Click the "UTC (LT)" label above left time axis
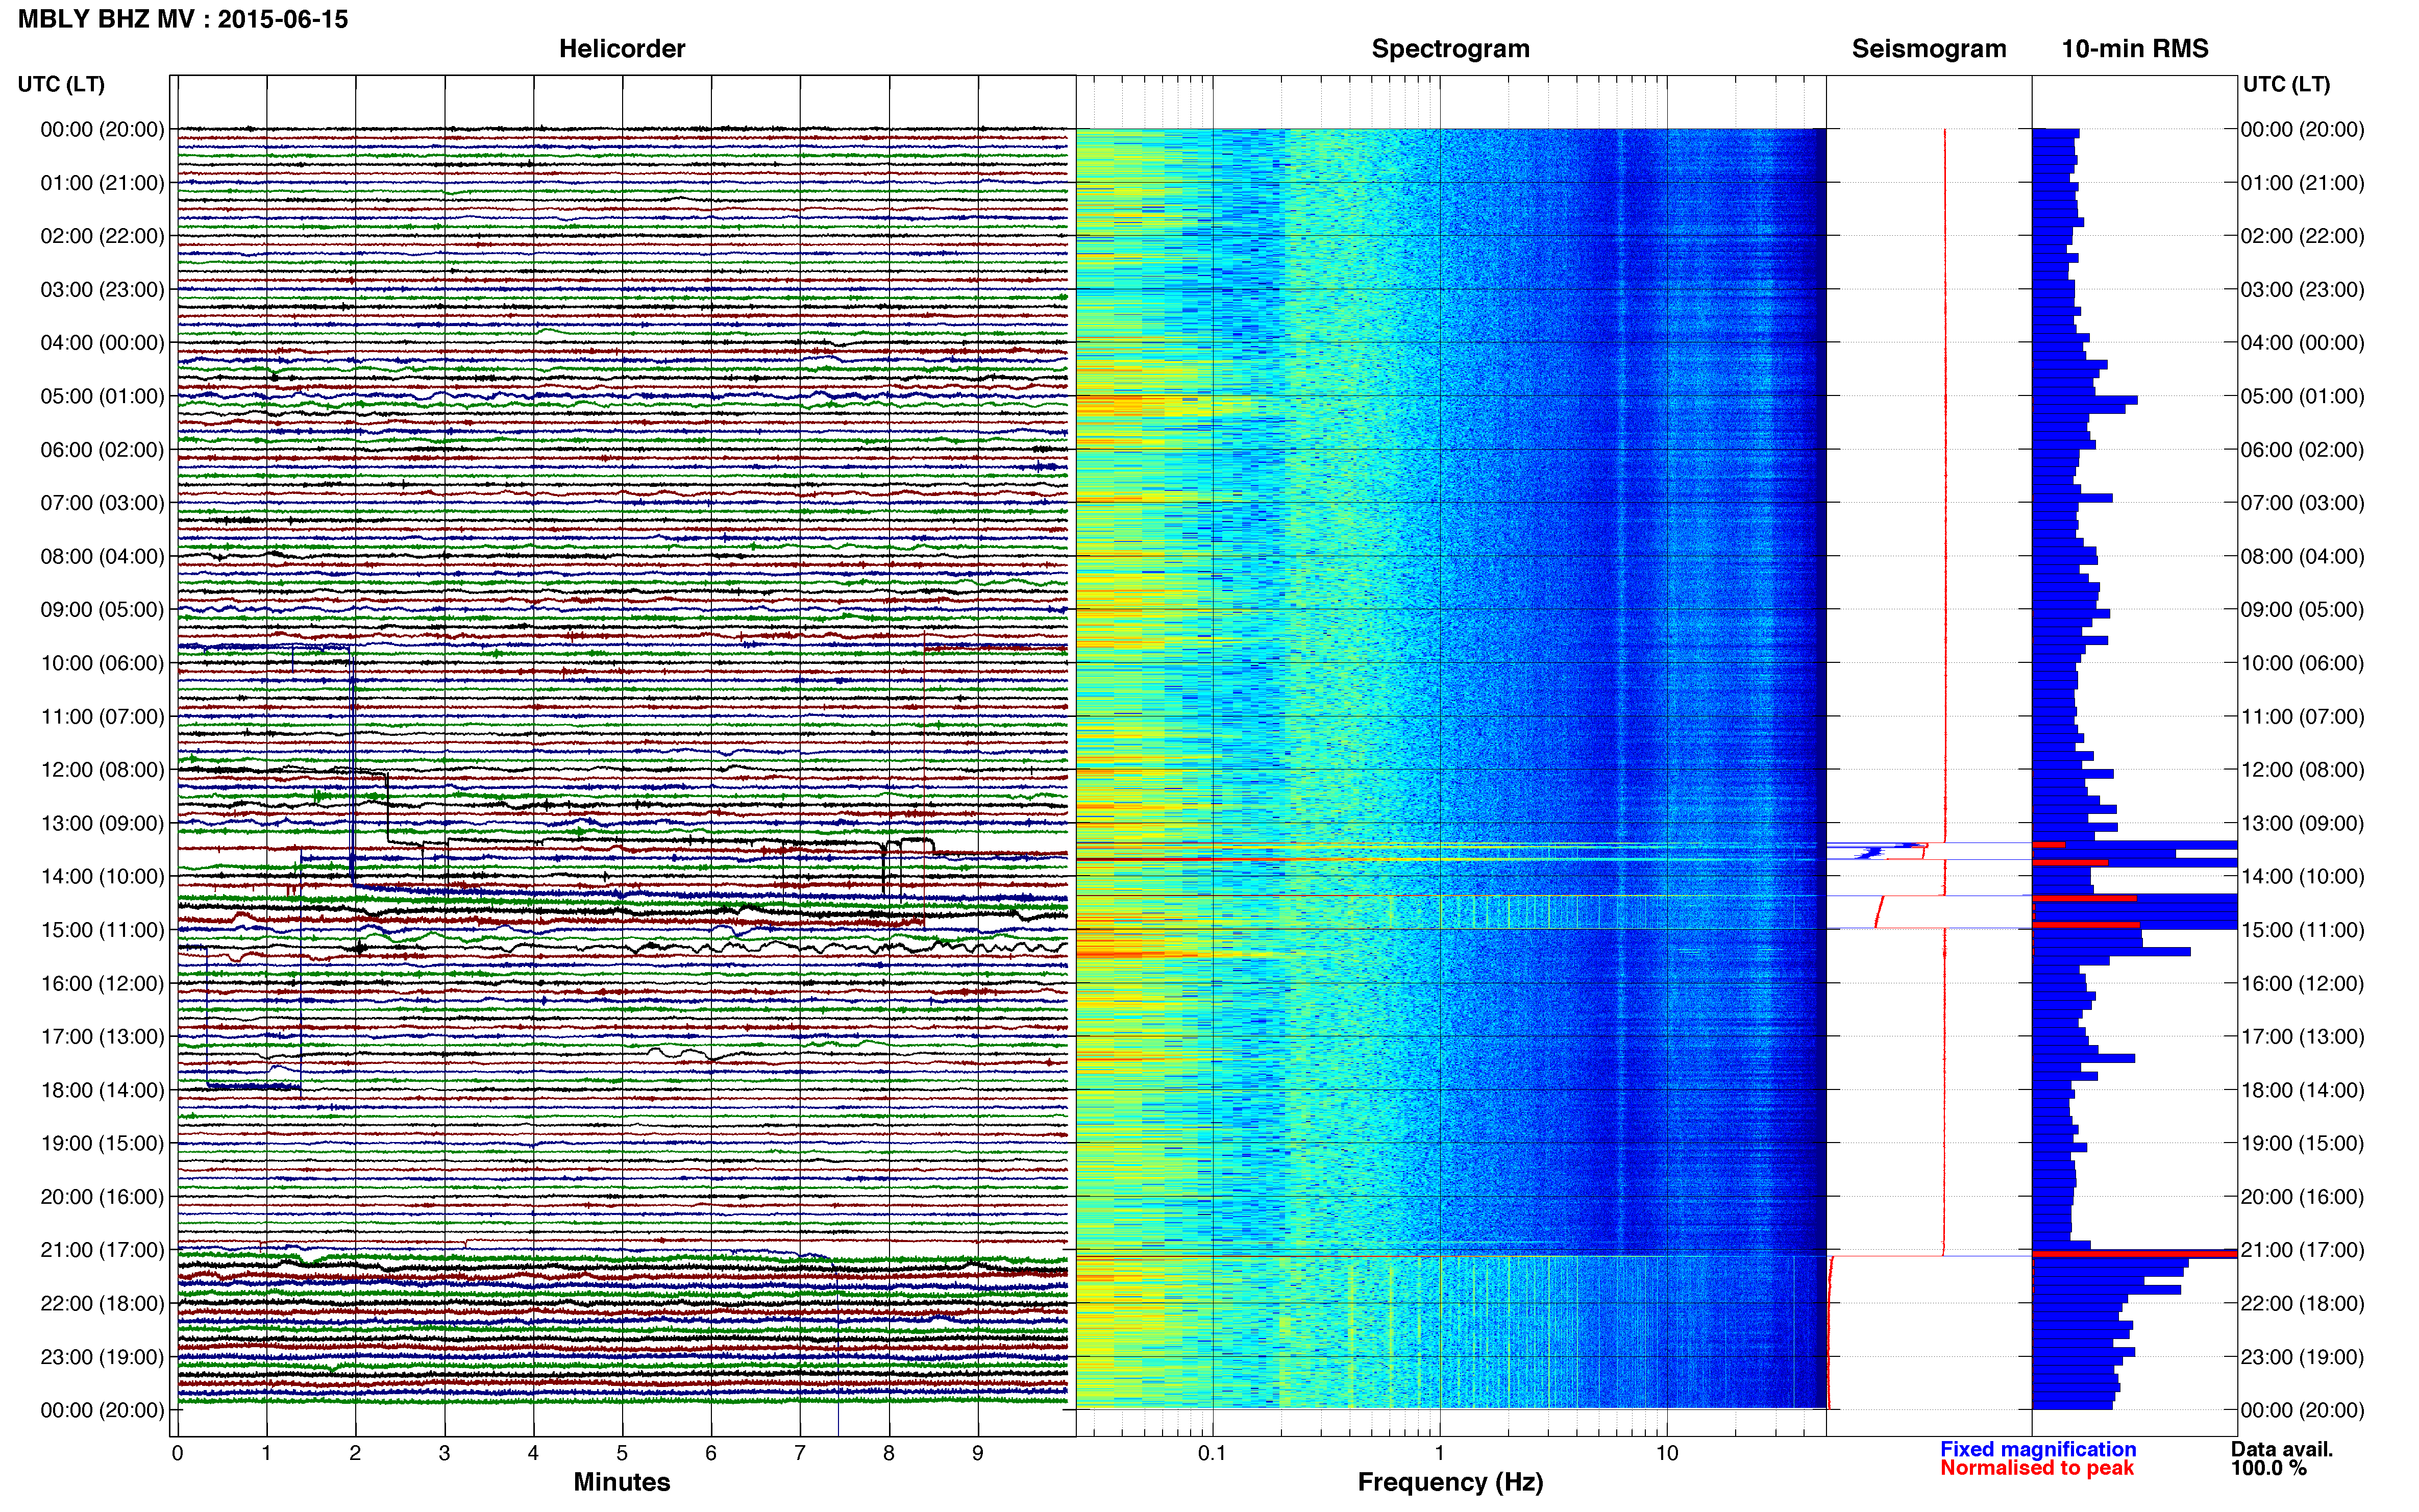 pos(61,84)
